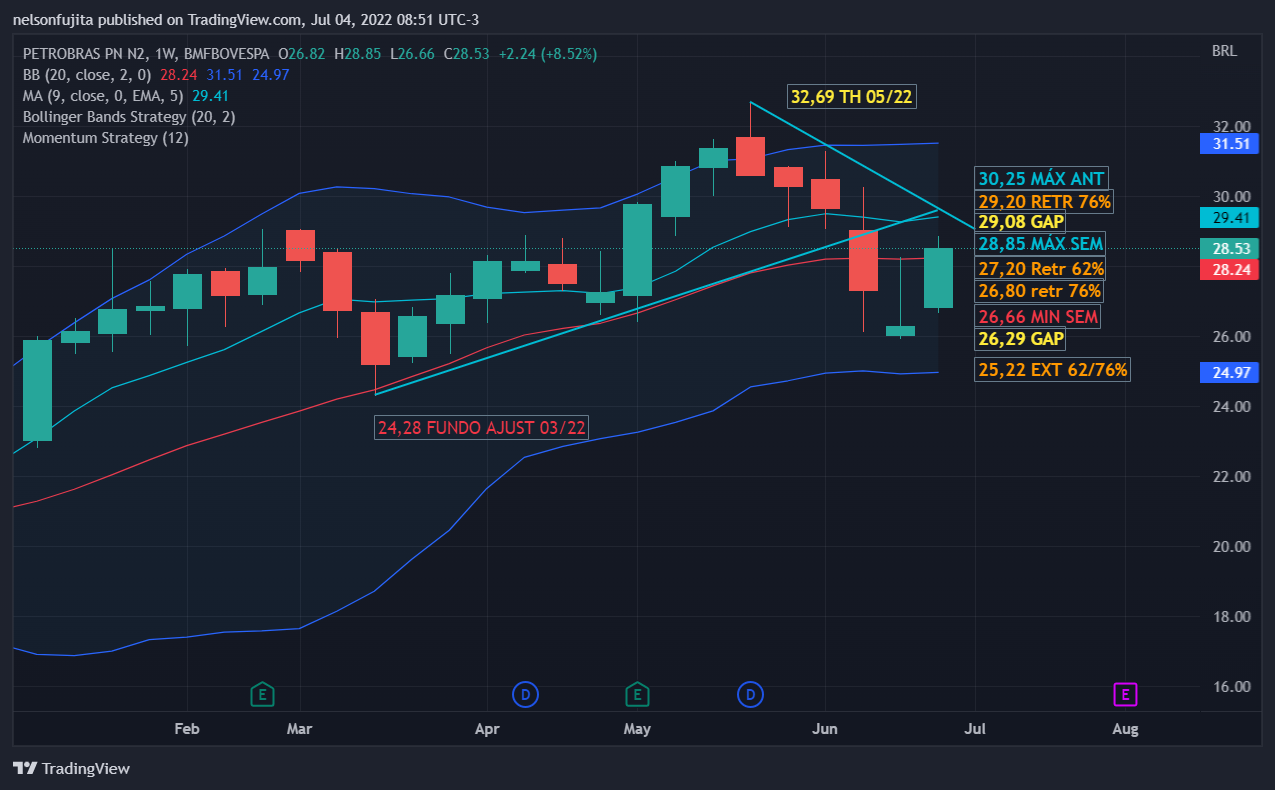Viewport: 1275px width, 790px height.
Task: Select the 32,69 TH 05/22 label
Action: tap(852, 97)
